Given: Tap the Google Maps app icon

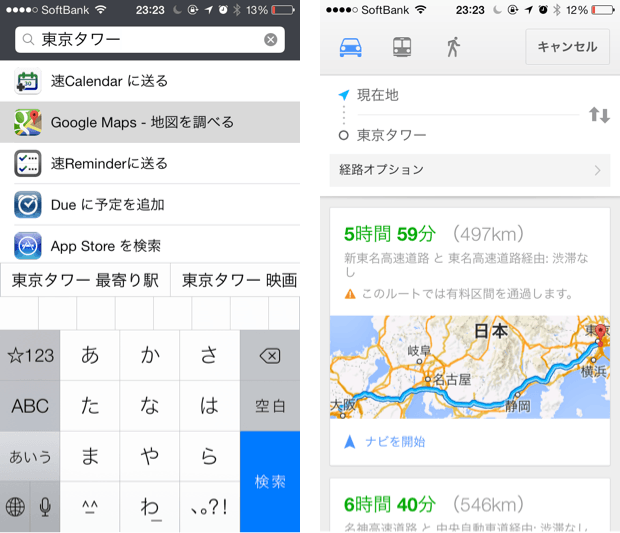Looking at the screenshot, I should [x=28, y=122].
